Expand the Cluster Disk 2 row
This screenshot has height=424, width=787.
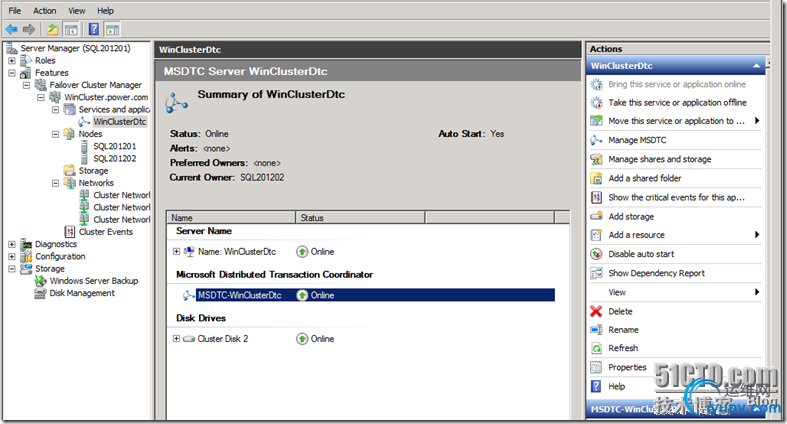click(176, 339)
